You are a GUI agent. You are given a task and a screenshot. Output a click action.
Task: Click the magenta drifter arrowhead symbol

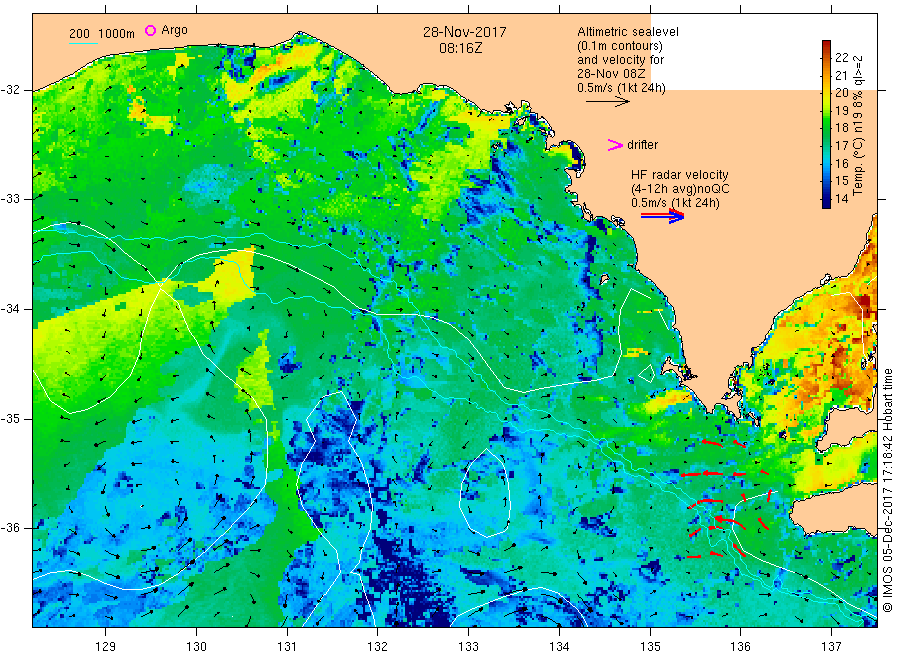pyautogui.click(x=615, y=145)
